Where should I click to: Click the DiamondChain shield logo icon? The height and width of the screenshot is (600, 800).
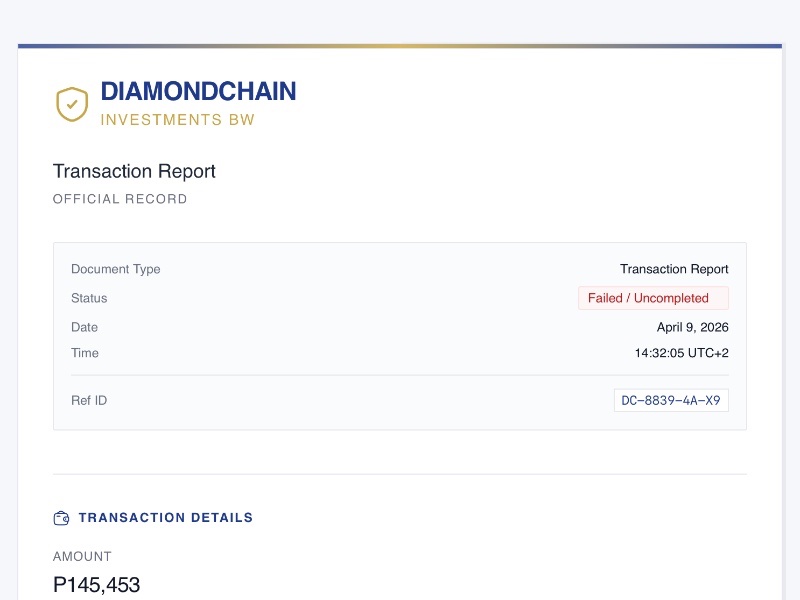(72, 104)
